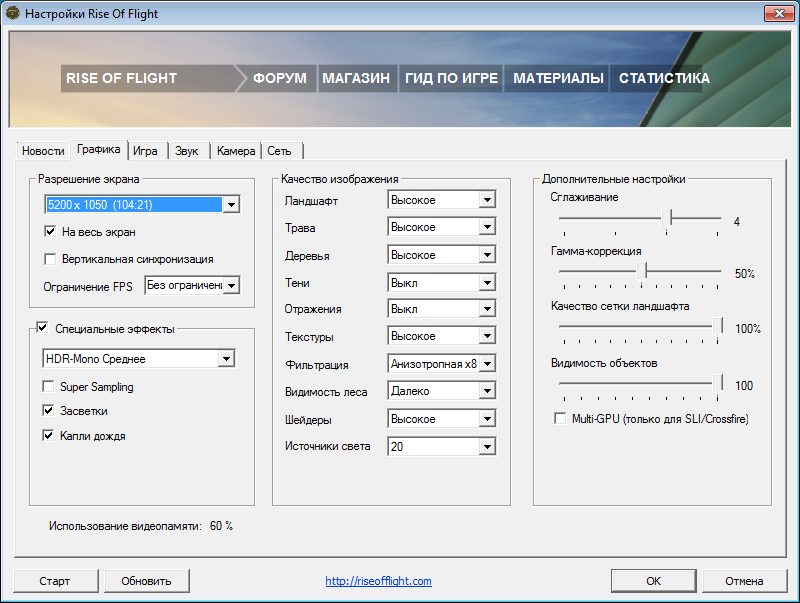Click the Обновить button

tap(147, 581)
